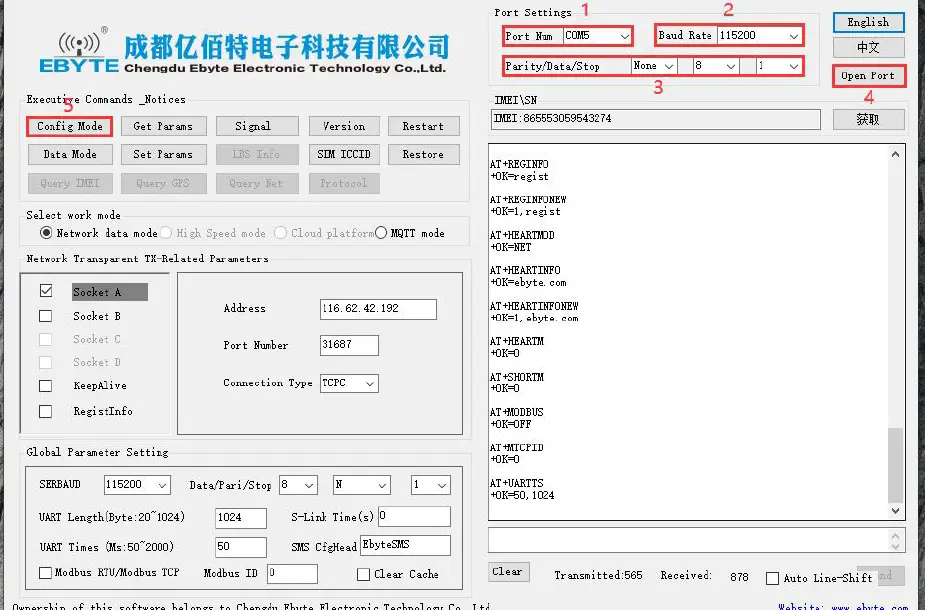Uncheck the Socket A checkbox

46,291
